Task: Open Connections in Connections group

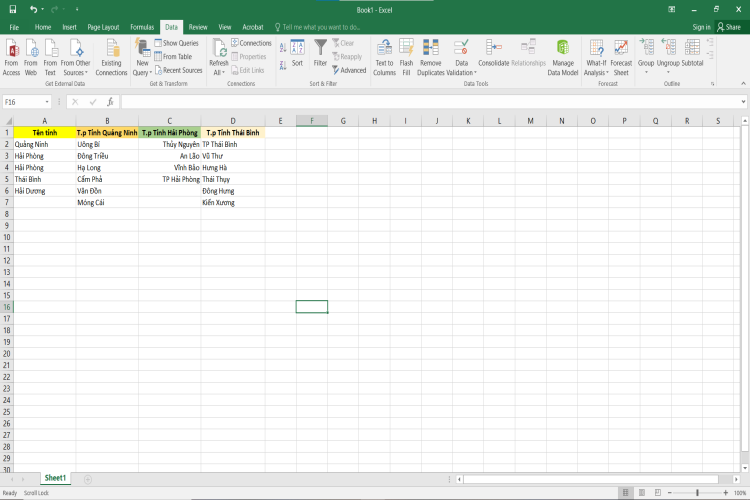Action: coord(251,43)
